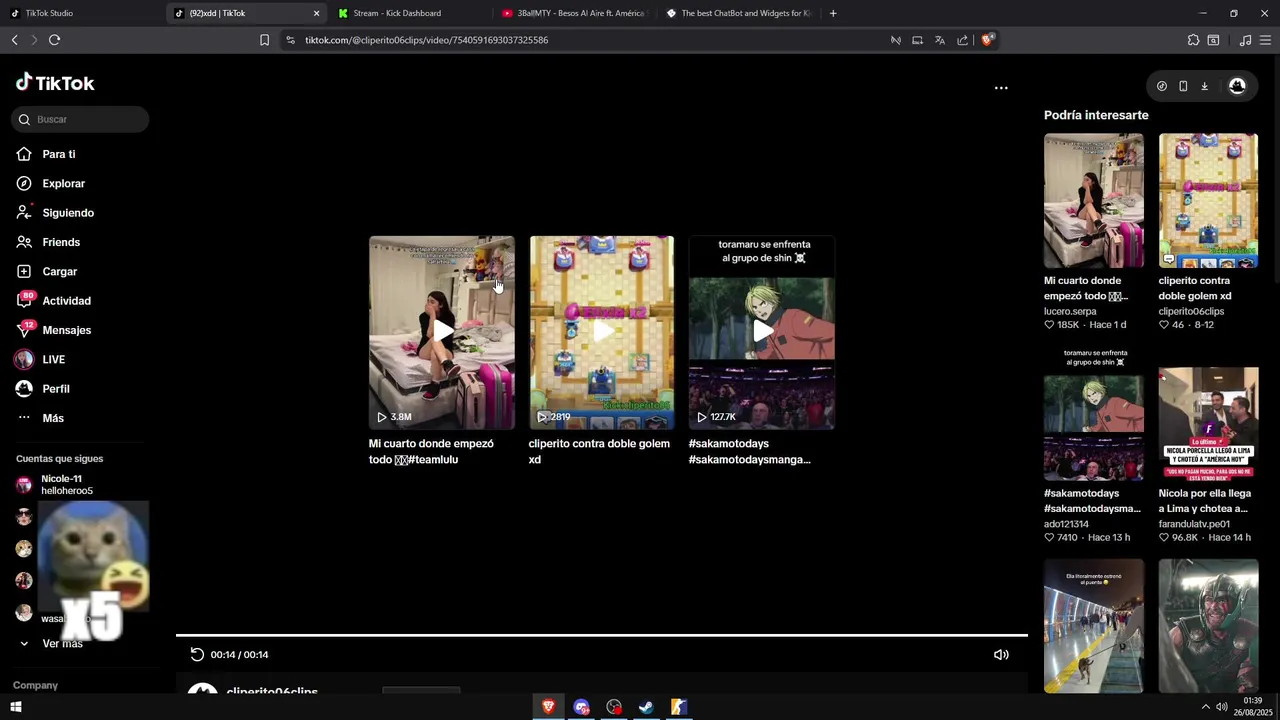Open TikTok coins icon in top pill
Viewport: 1280px width, 720px height.
click(1161, 86)
